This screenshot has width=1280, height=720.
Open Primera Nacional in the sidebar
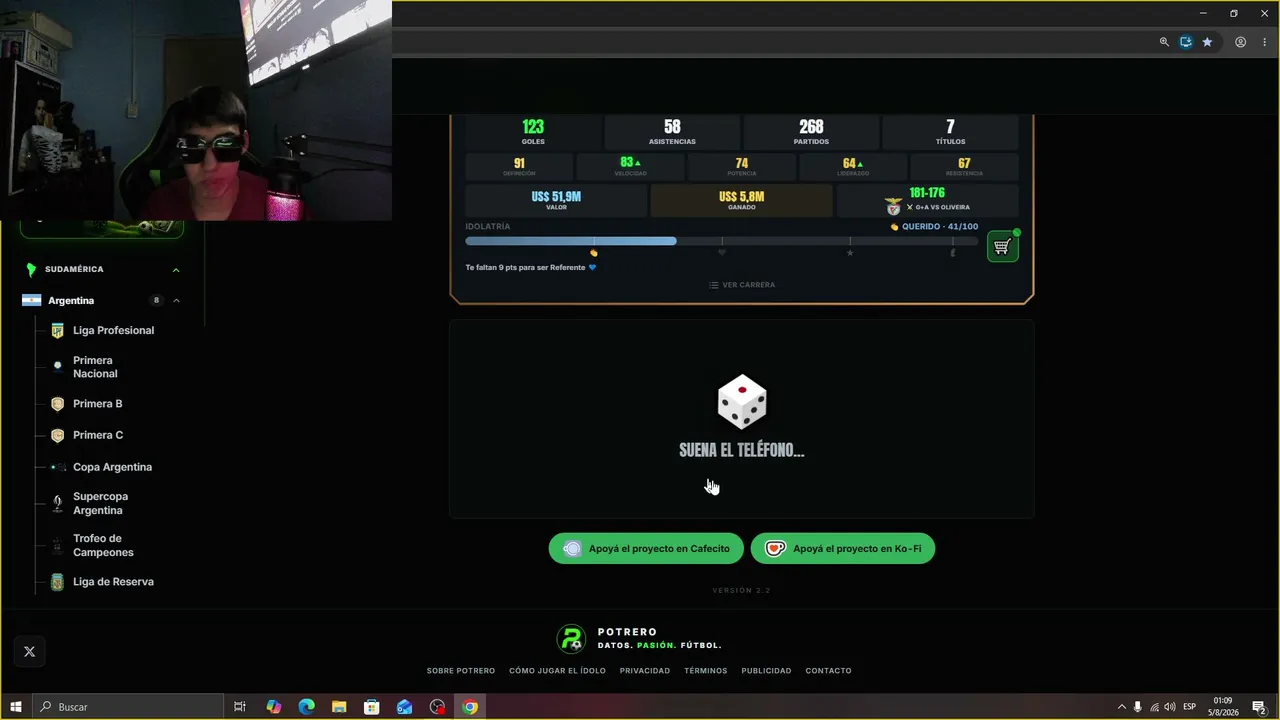pos(95,367)
